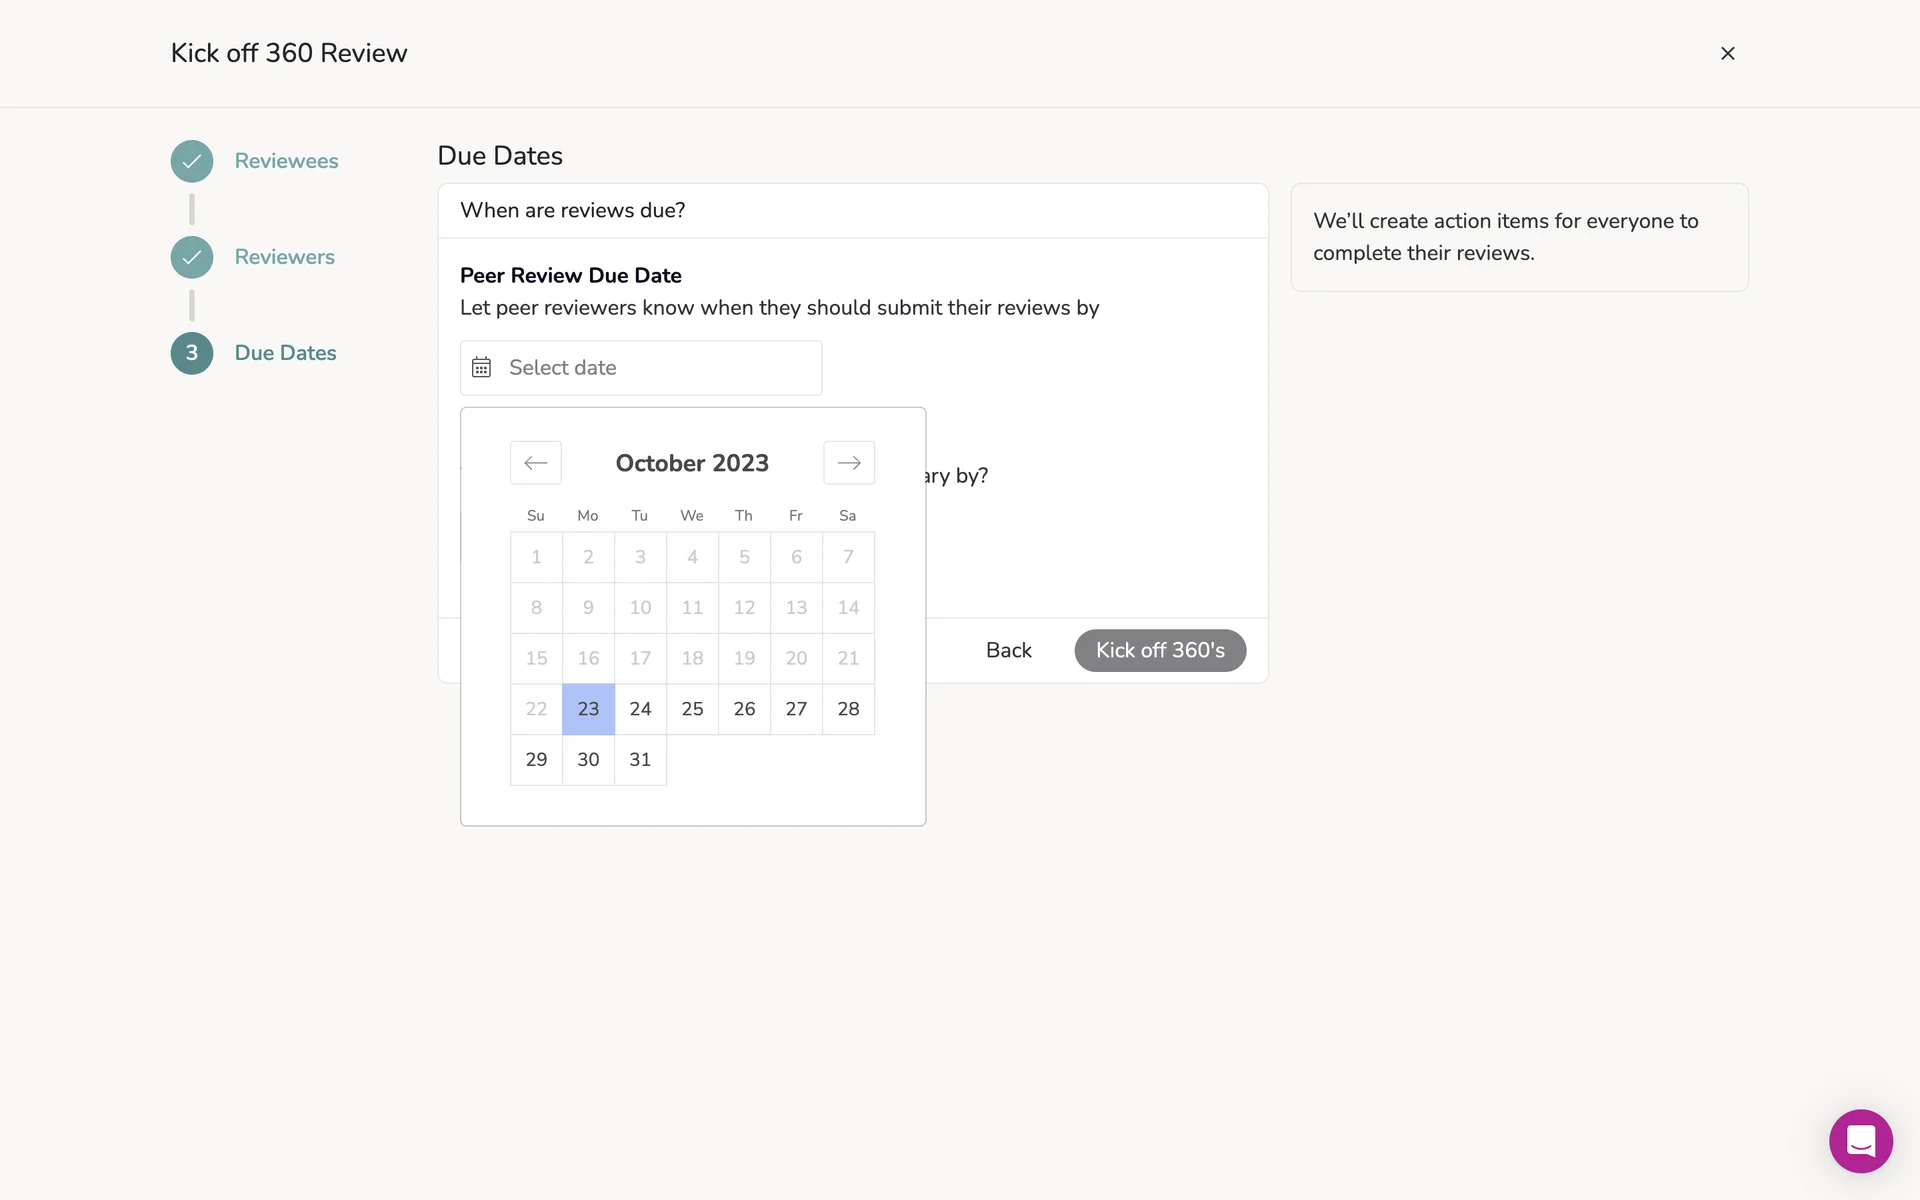This screenshot has width=1920, height=1200.
Task: Pick Saturday October 28
Action: 848,709
